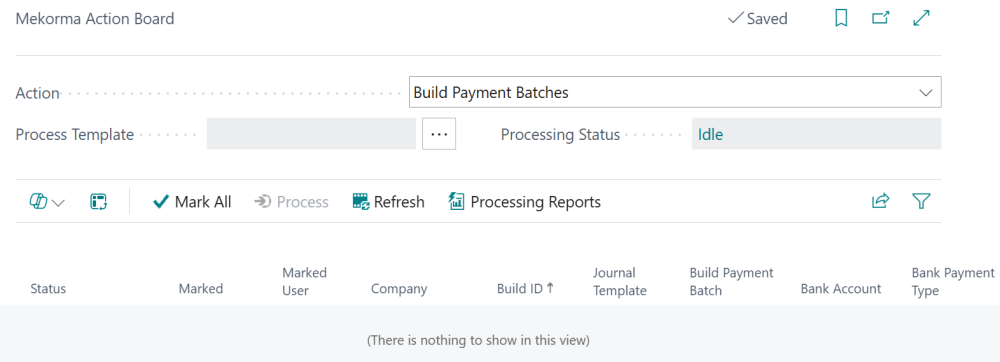Open page in new window icon
The width and height of the screenshot is (1000, 362).
coord(881,18)
